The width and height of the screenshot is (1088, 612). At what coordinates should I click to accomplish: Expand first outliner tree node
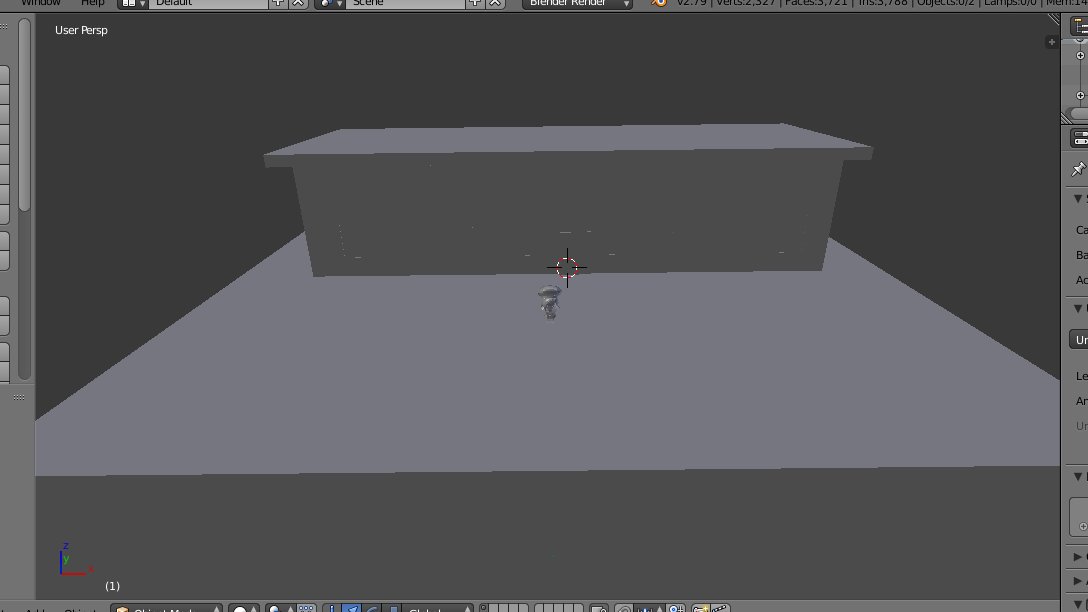click(1080, 56)
